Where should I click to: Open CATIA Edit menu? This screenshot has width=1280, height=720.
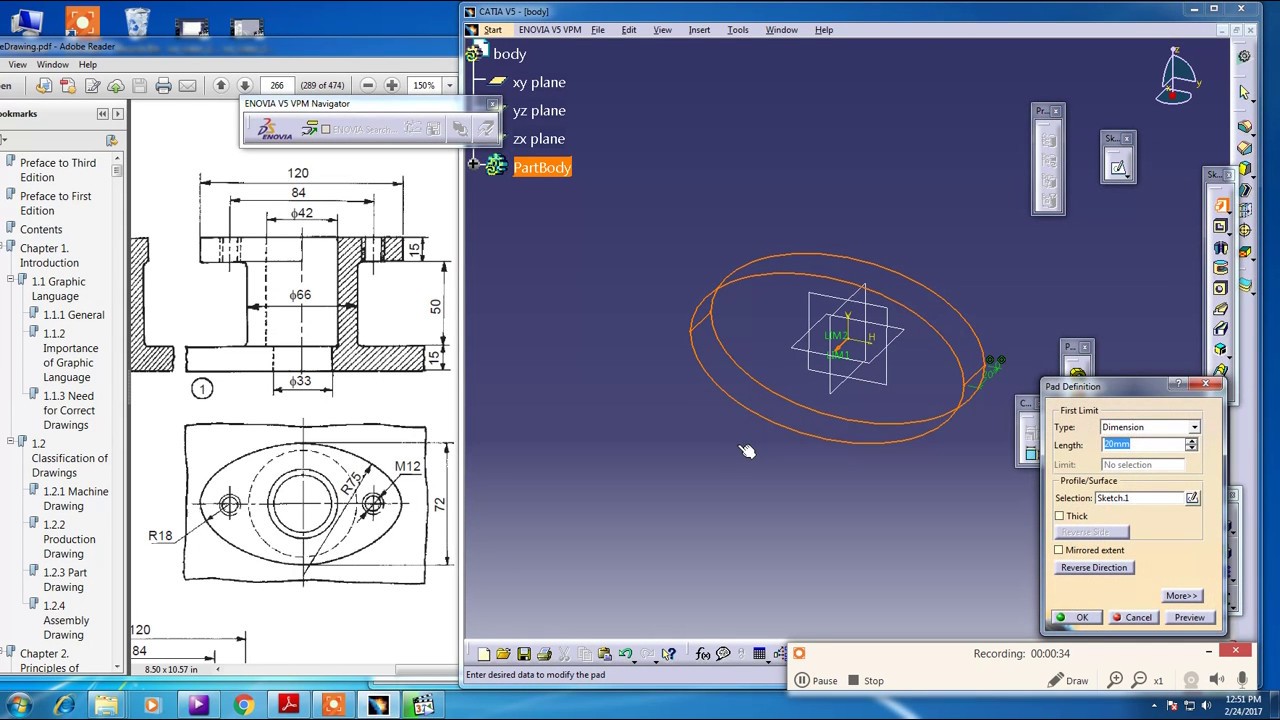click(629, 30)
